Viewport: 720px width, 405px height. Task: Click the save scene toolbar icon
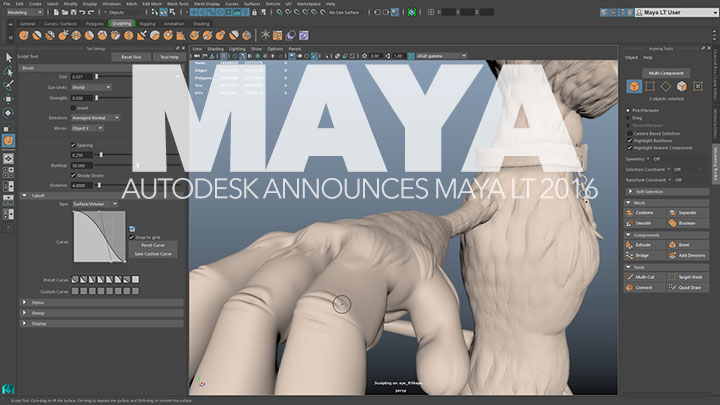click(x=73, y=12)
